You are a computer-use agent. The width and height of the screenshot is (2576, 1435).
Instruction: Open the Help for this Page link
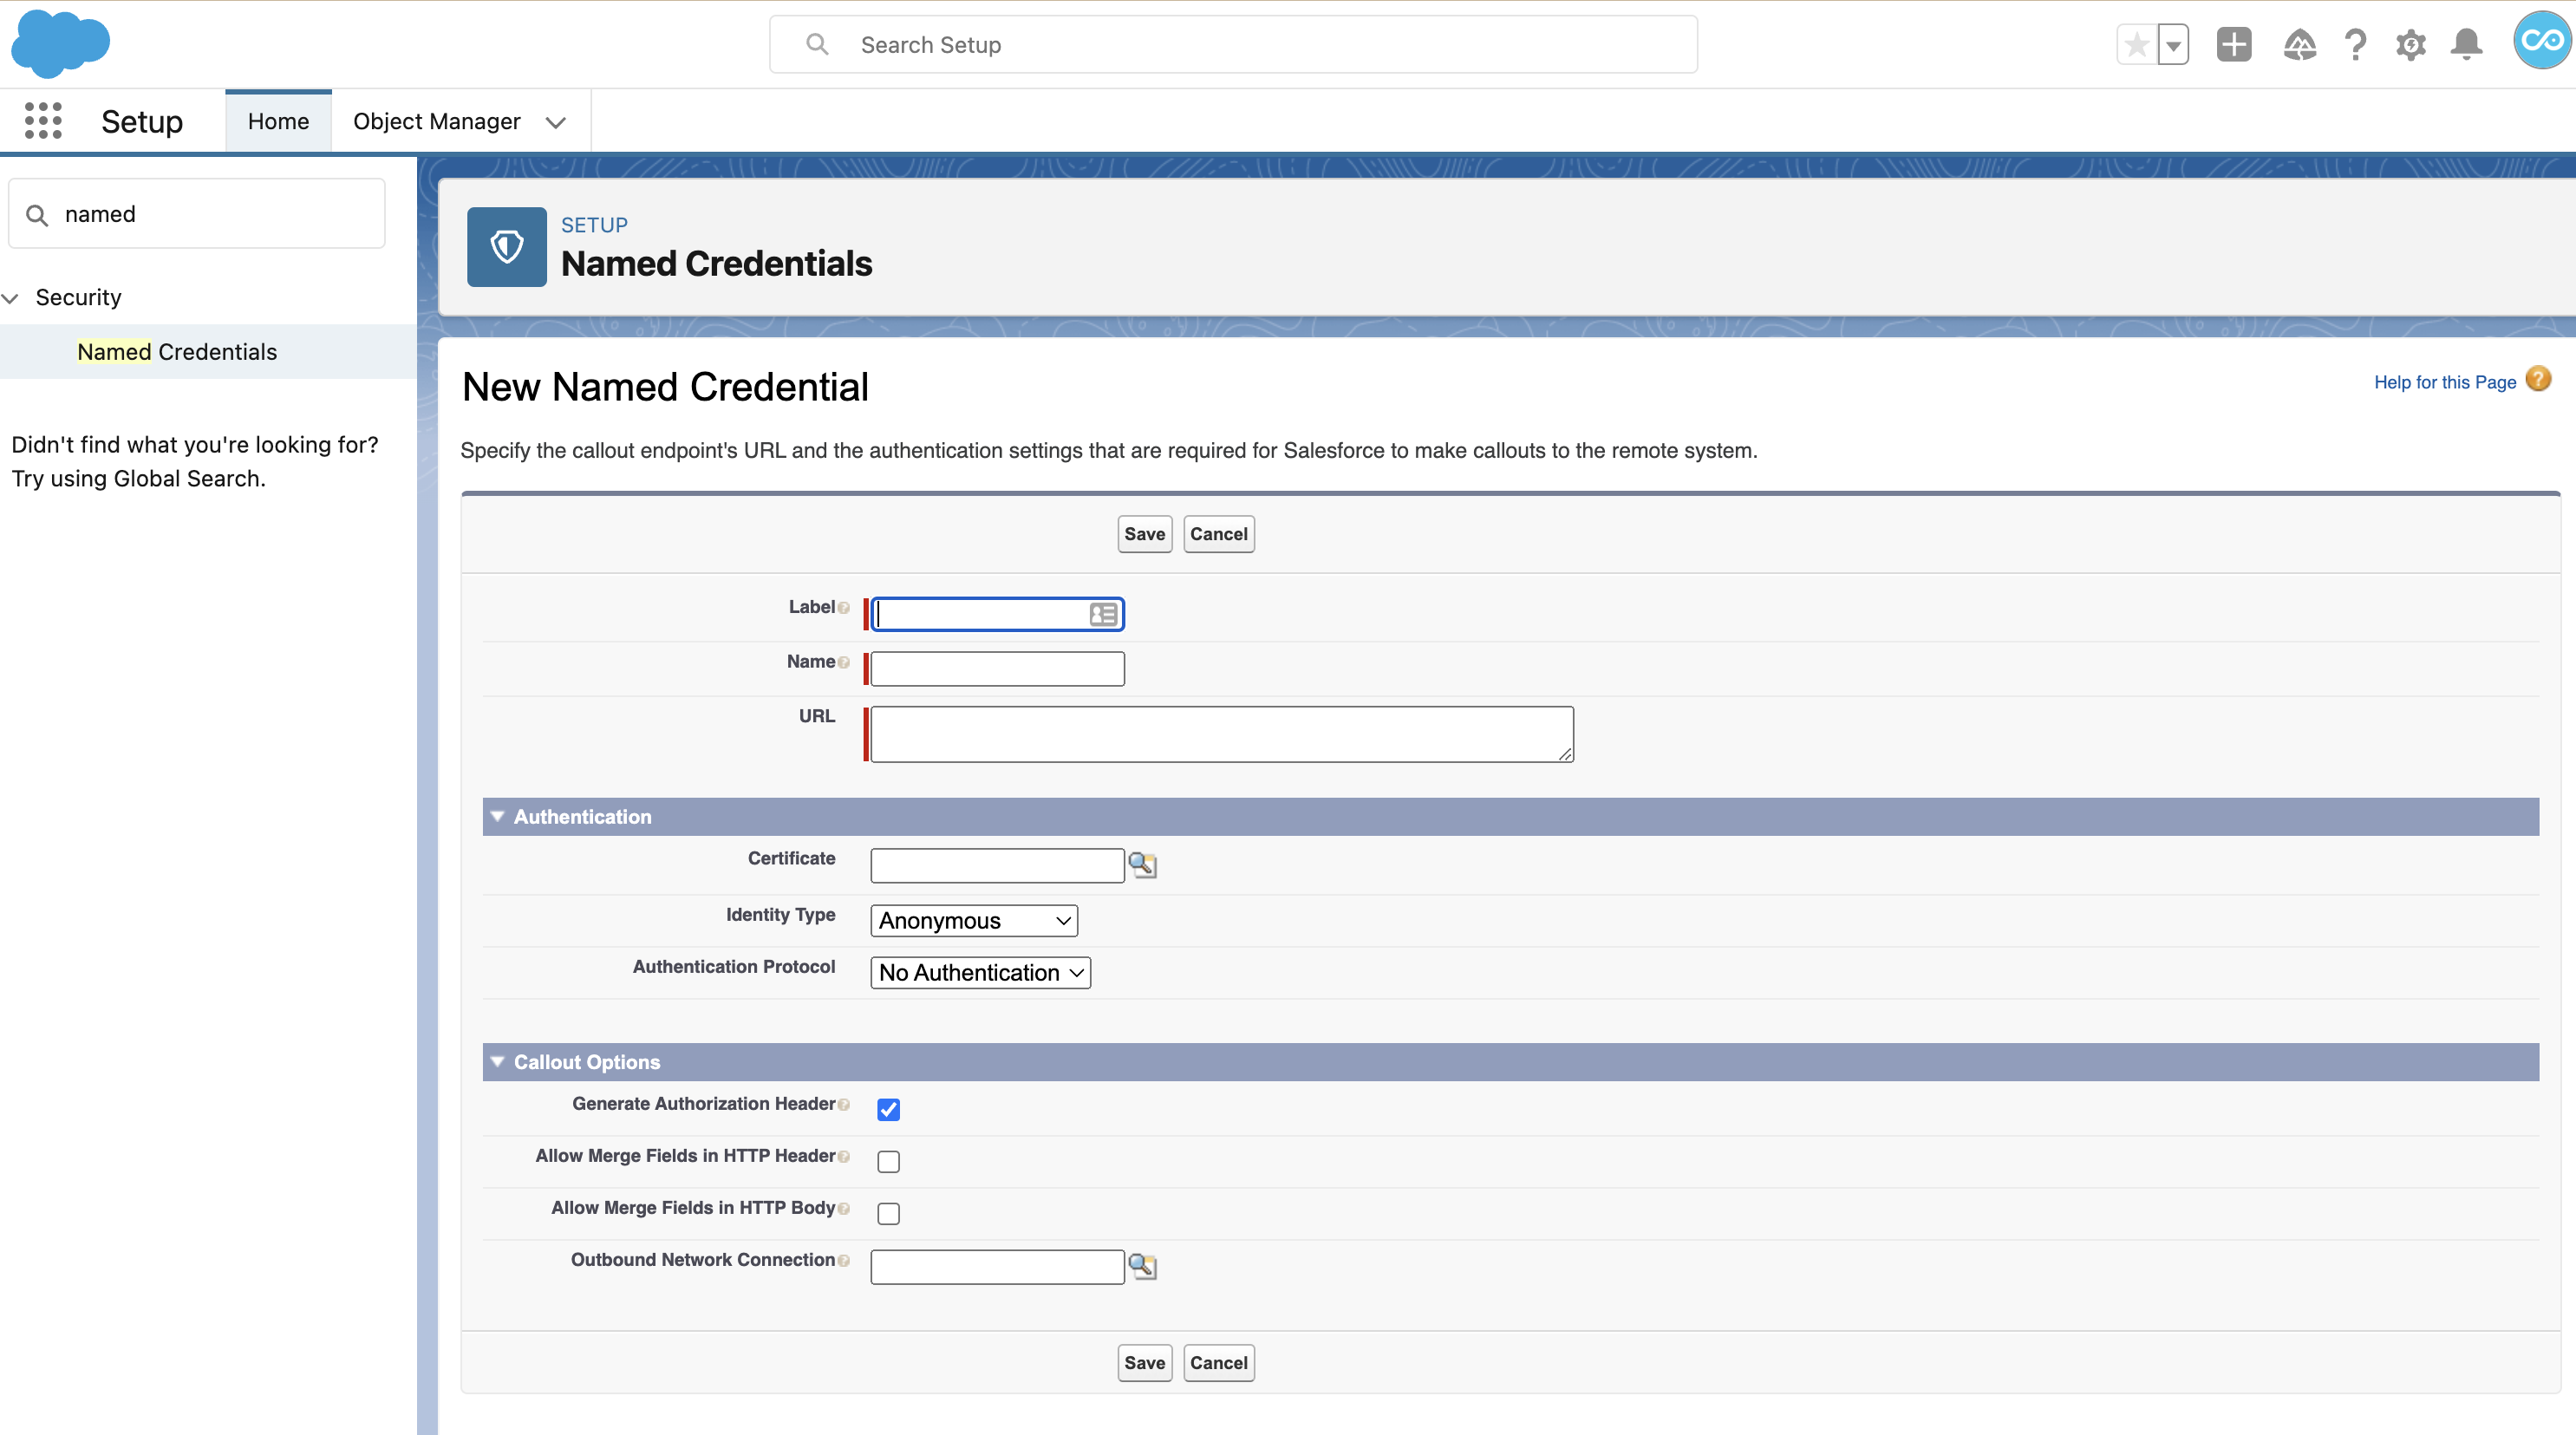click(x=2444, y=382)
